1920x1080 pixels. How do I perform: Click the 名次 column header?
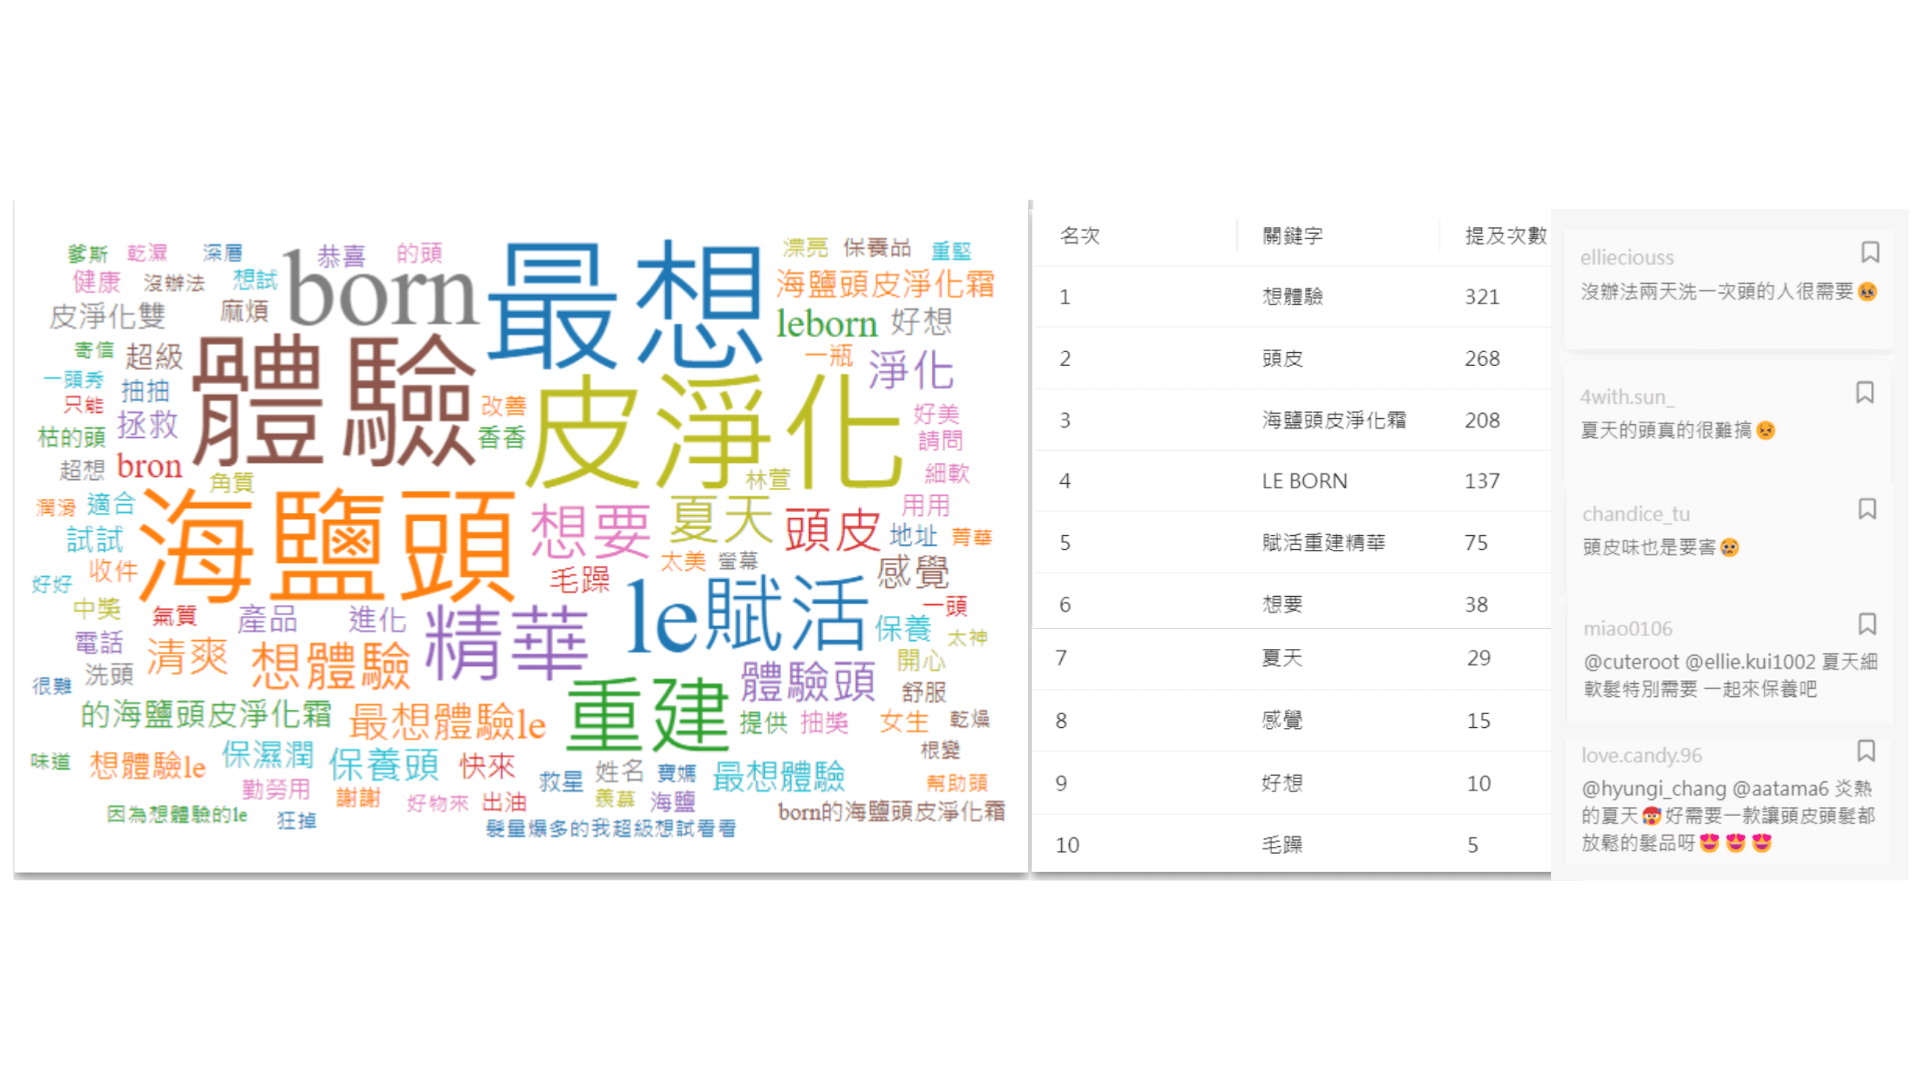(x=1080, y=236)
